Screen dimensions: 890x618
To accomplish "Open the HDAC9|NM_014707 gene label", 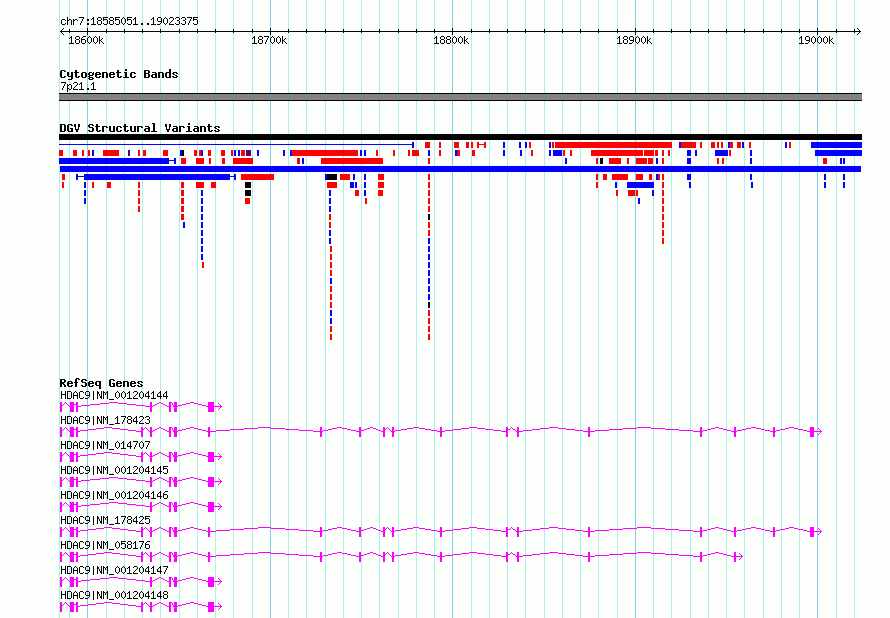I will click(x=106, y=445).
